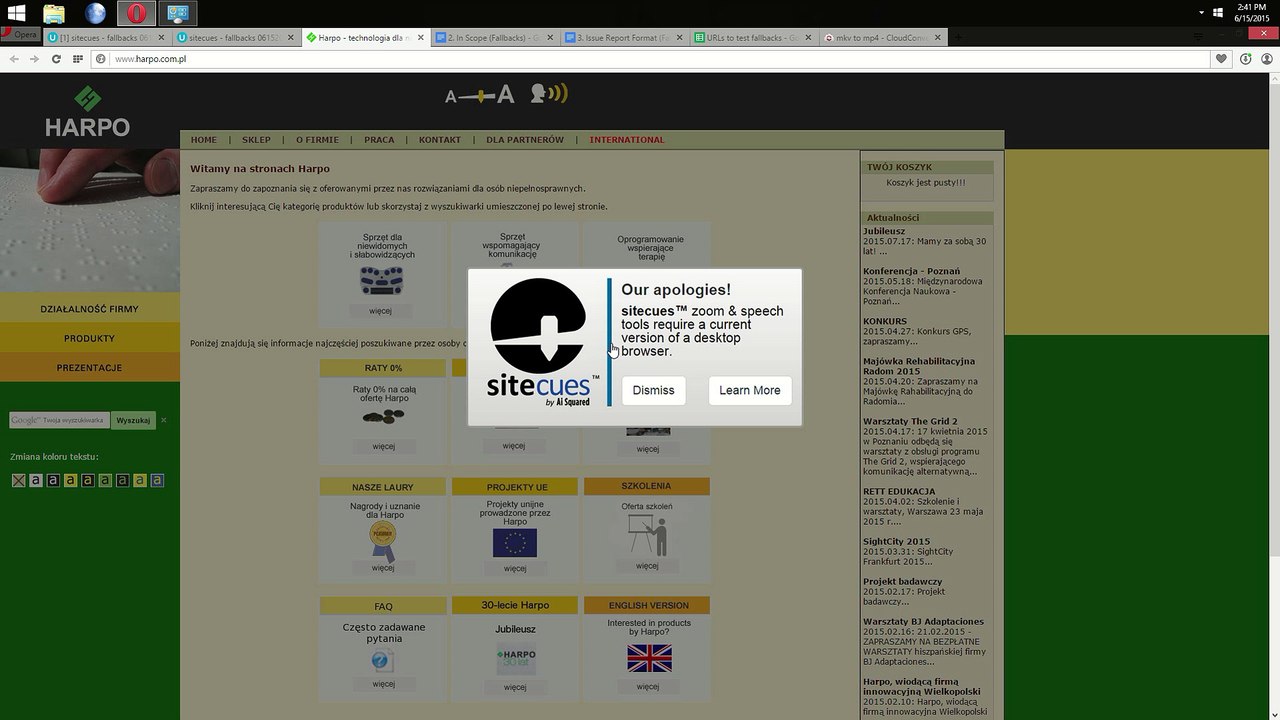Open the Windows Start menu
1280x720 pixels.
pos(16,13)
